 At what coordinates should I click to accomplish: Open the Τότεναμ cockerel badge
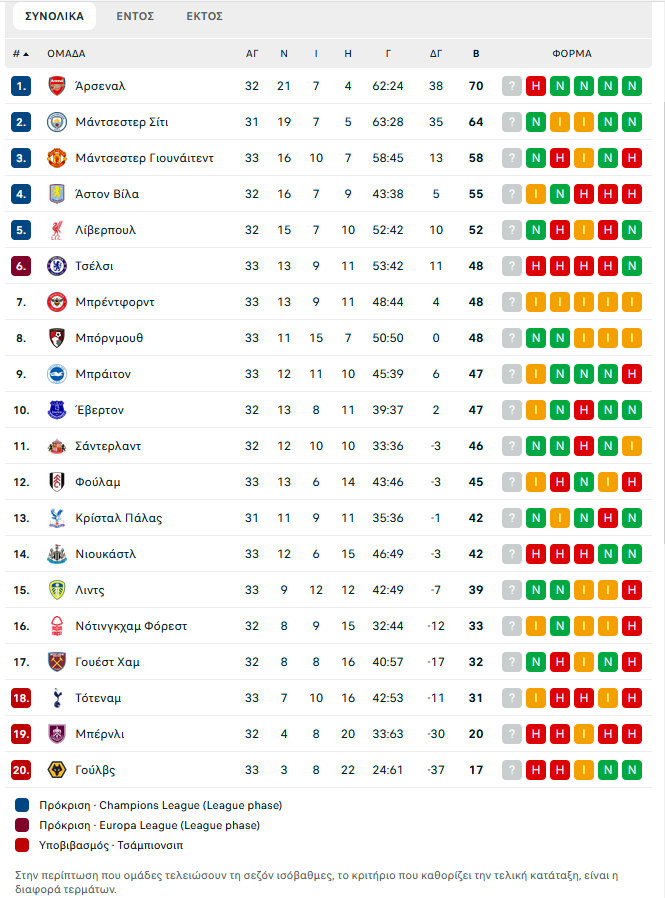[55, 698]
